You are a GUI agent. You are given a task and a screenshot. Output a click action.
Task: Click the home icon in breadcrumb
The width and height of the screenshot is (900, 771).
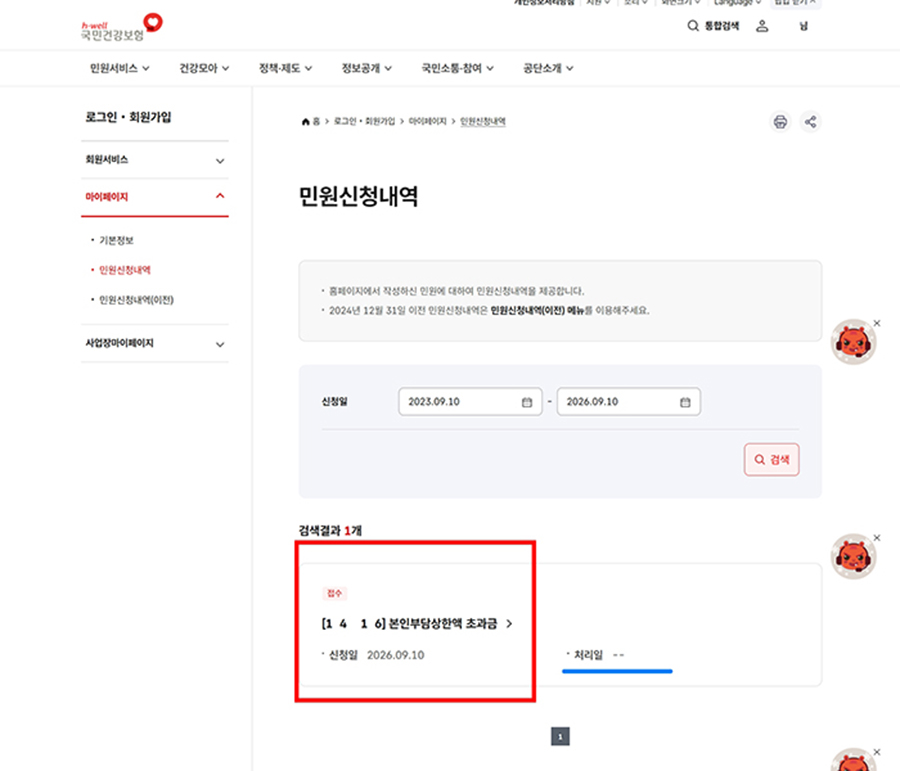pos(305,122)
